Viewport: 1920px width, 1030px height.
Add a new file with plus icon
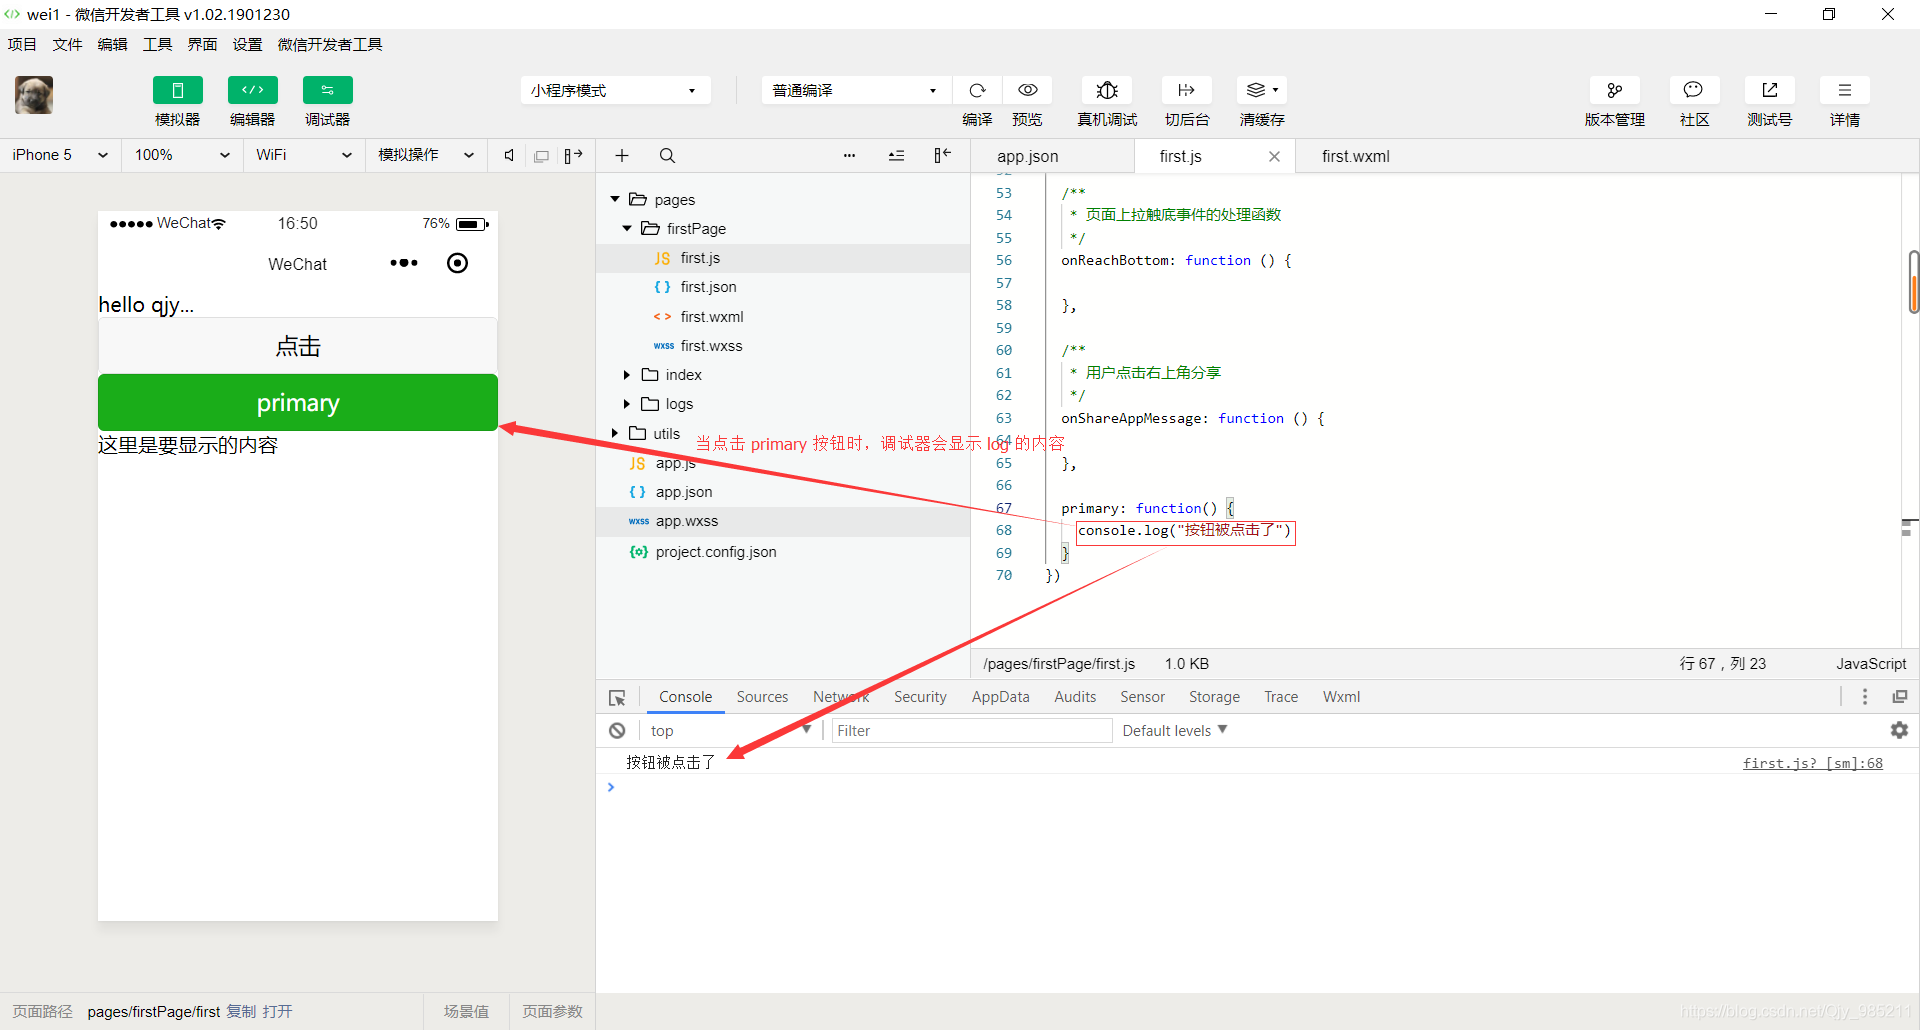coord(622,155)
